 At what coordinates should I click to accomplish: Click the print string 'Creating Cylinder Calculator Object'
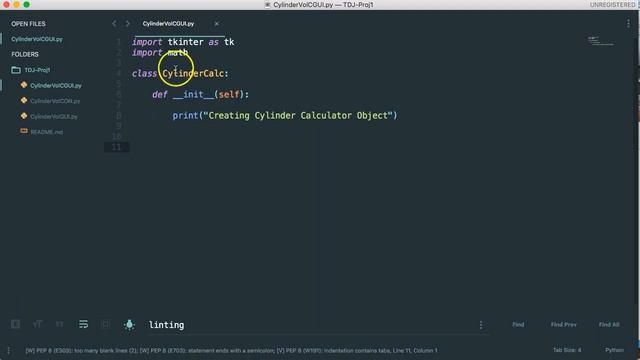coord(298,116)
